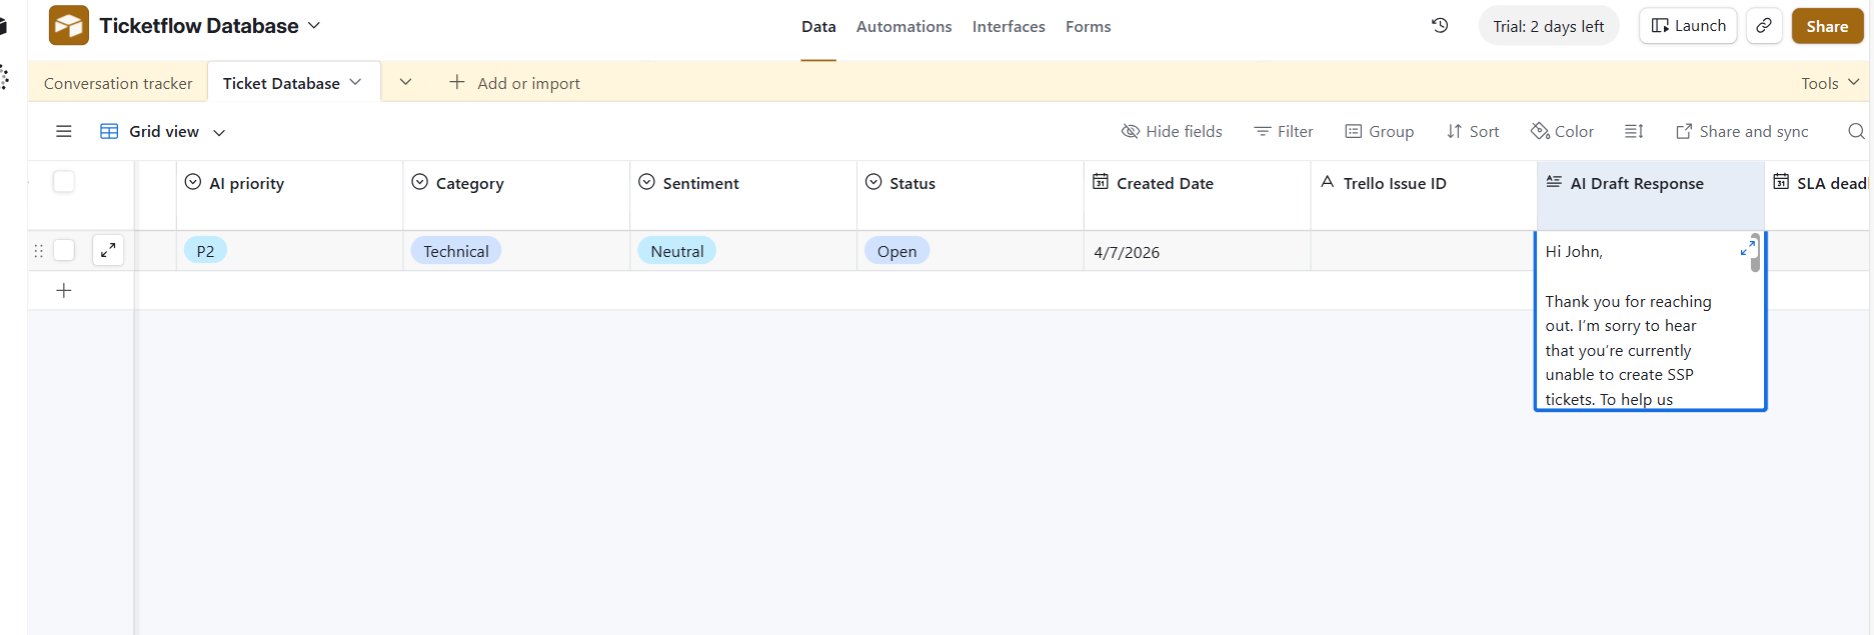Click the Neutral sentiment tag
The width and height of the screenshot is (1874, 635).
pyautogui.click(x=677, y=251)
